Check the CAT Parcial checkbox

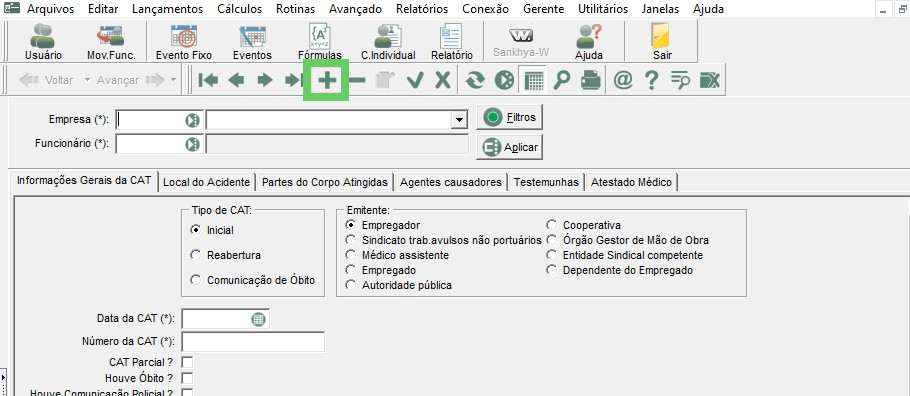tap(187, 362)
